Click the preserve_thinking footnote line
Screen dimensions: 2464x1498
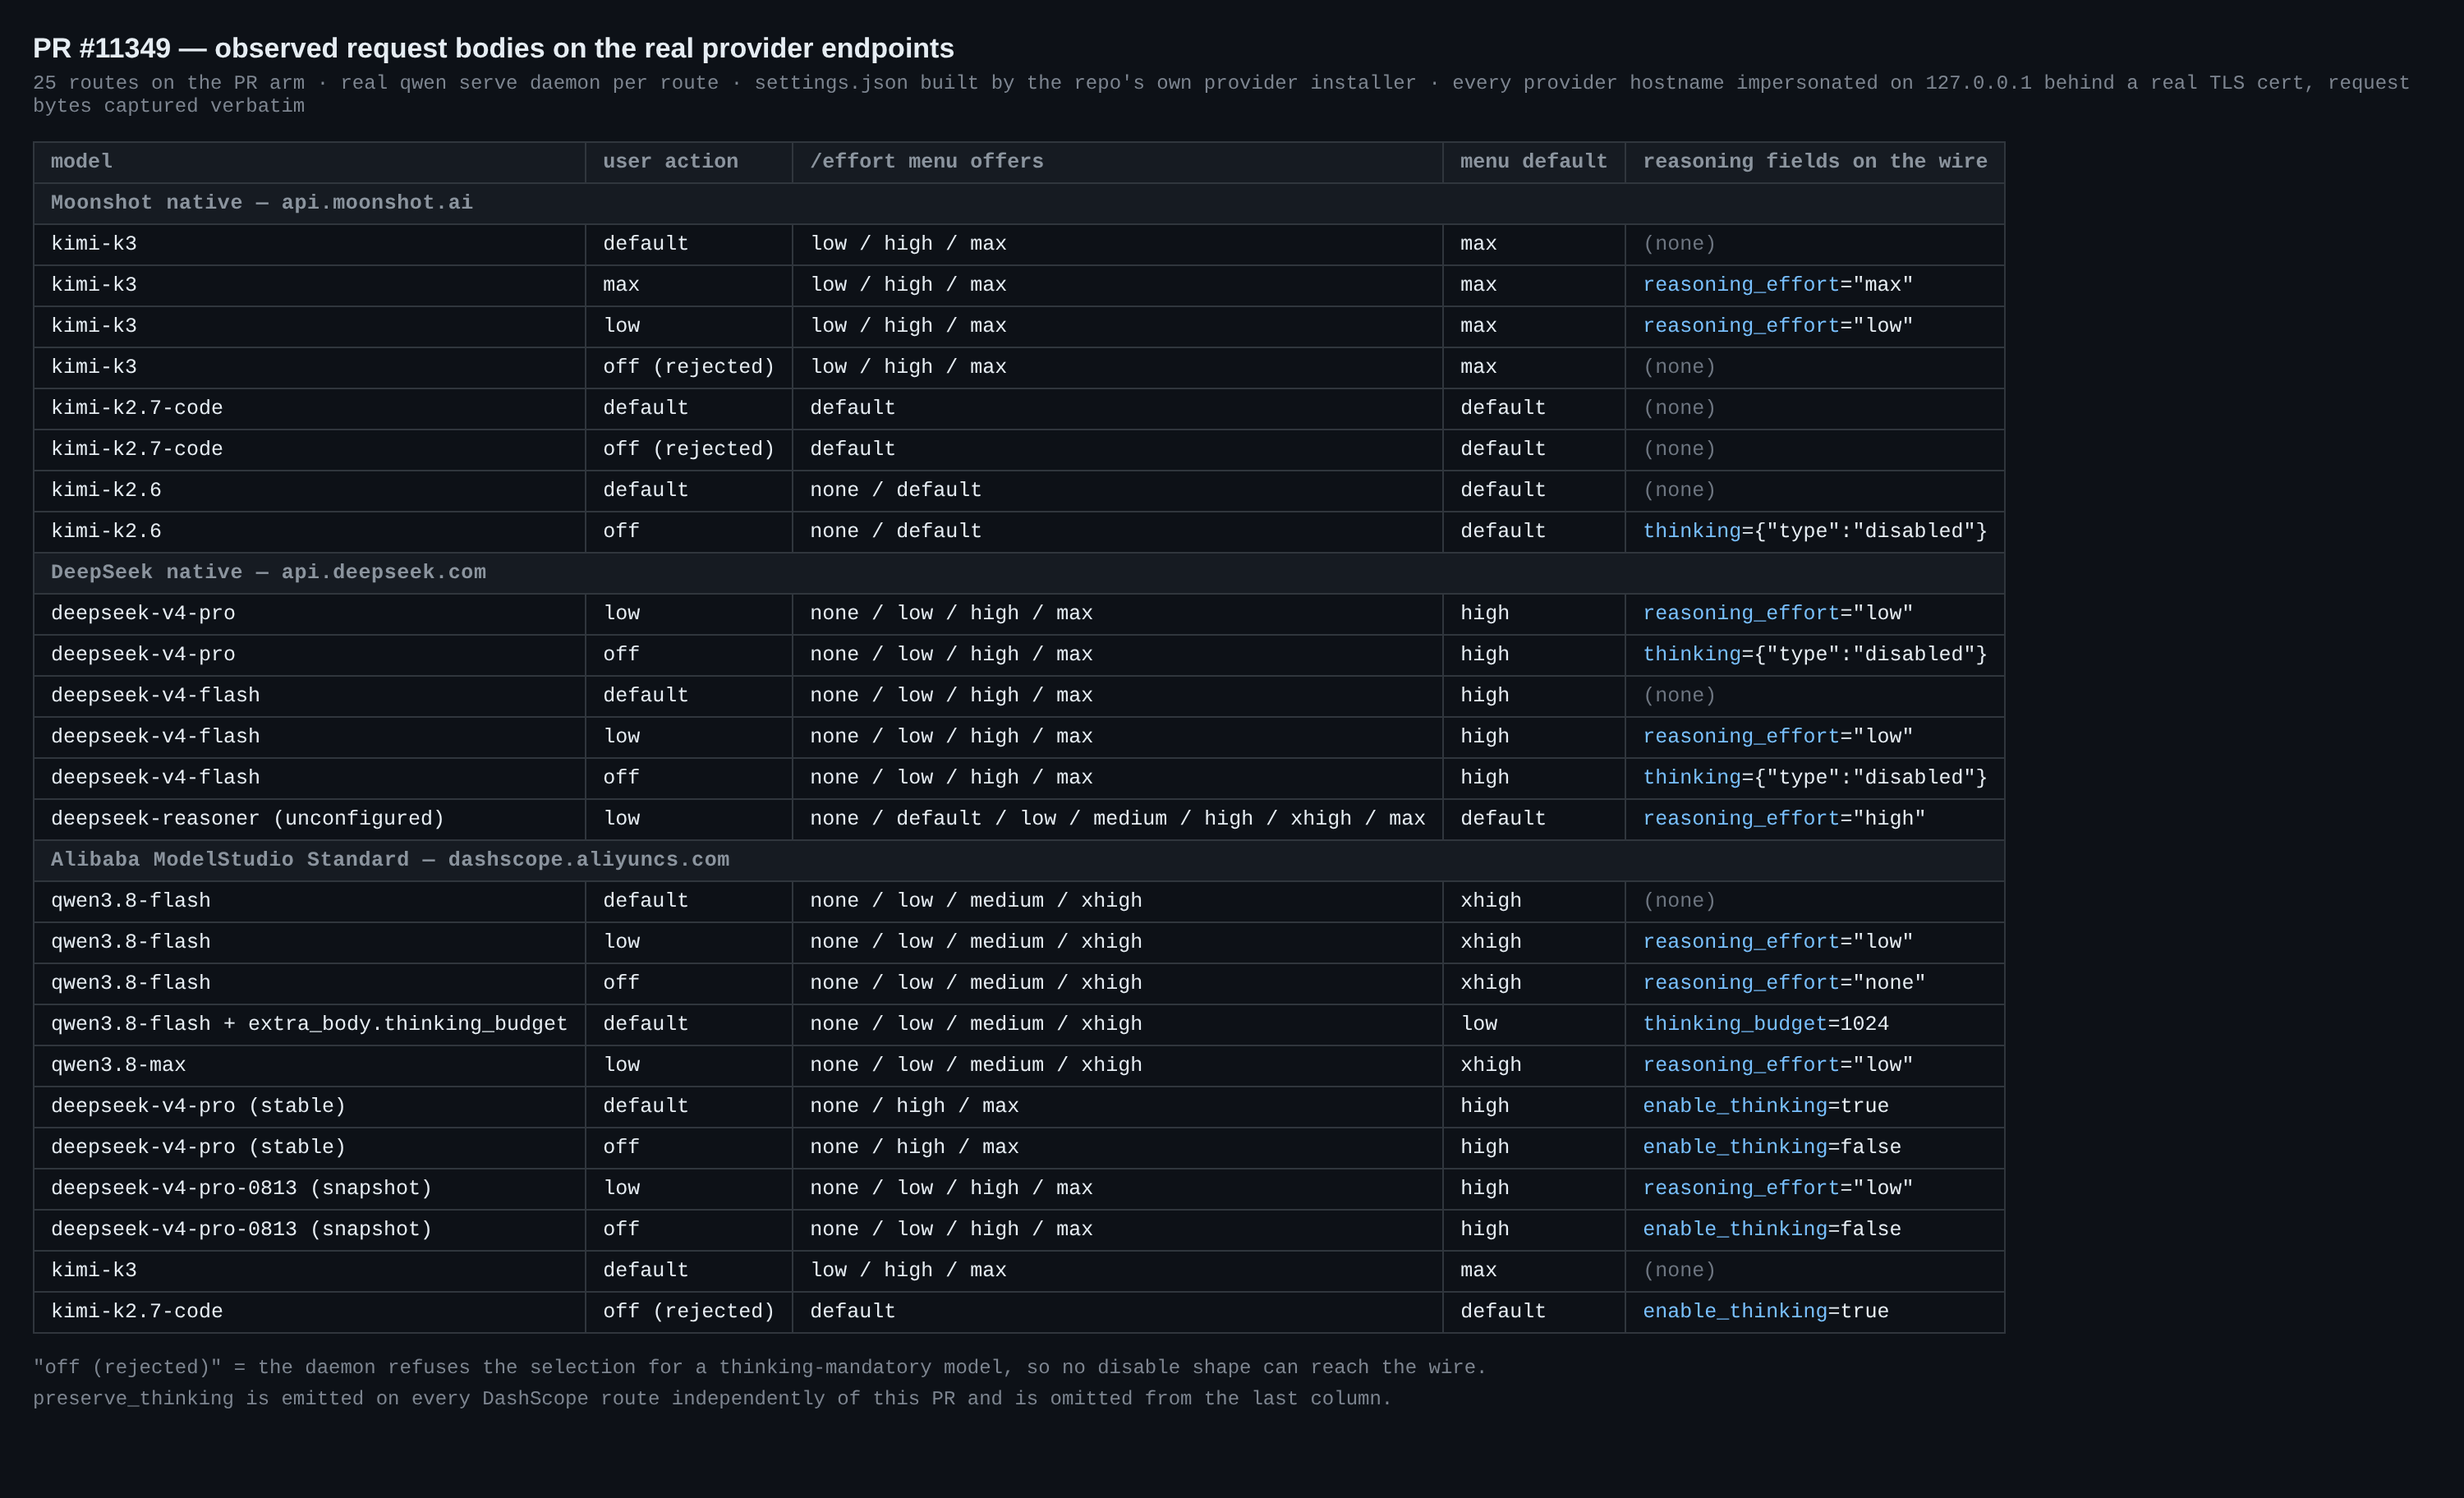pyautogui.click(x=712, y=1398)
